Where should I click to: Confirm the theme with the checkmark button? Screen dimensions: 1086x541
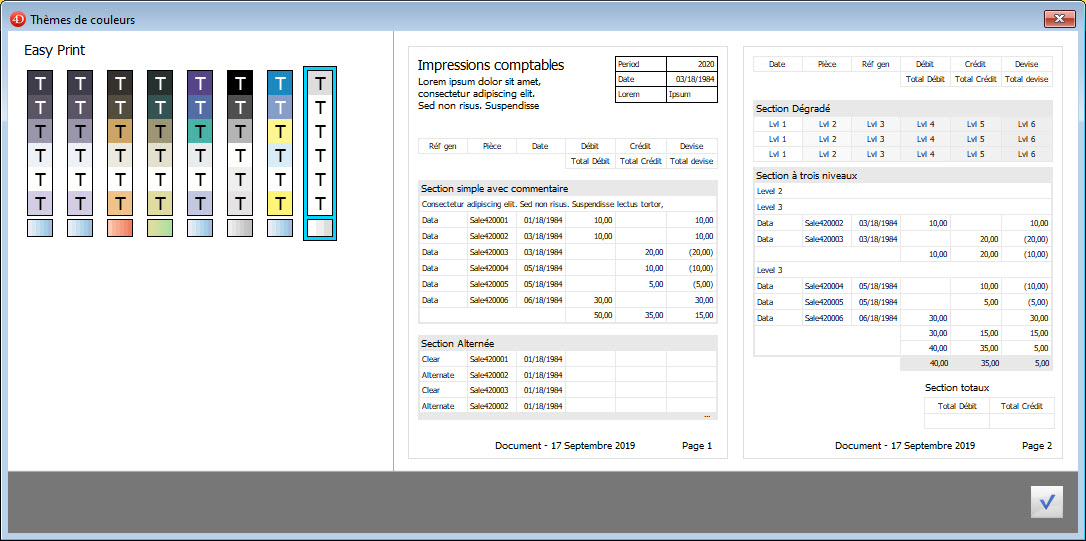1047,502
